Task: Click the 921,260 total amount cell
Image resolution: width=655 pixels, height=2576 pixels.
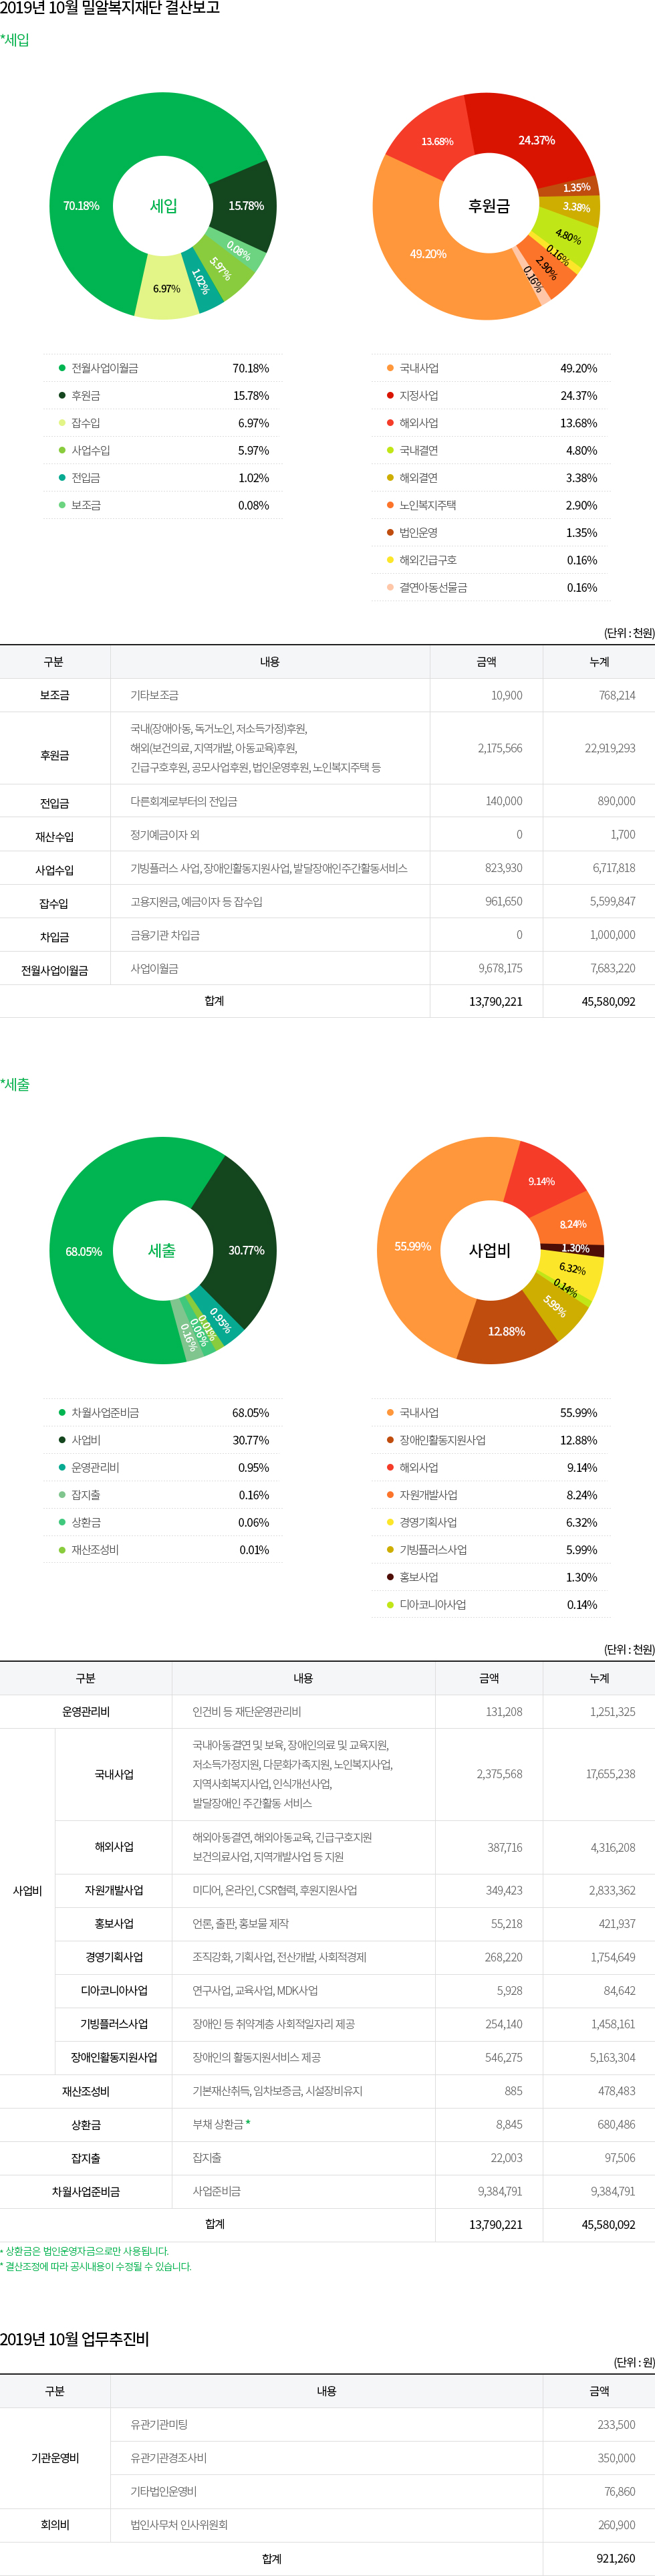Action: pyautogui.click(x=615, y=2558)
